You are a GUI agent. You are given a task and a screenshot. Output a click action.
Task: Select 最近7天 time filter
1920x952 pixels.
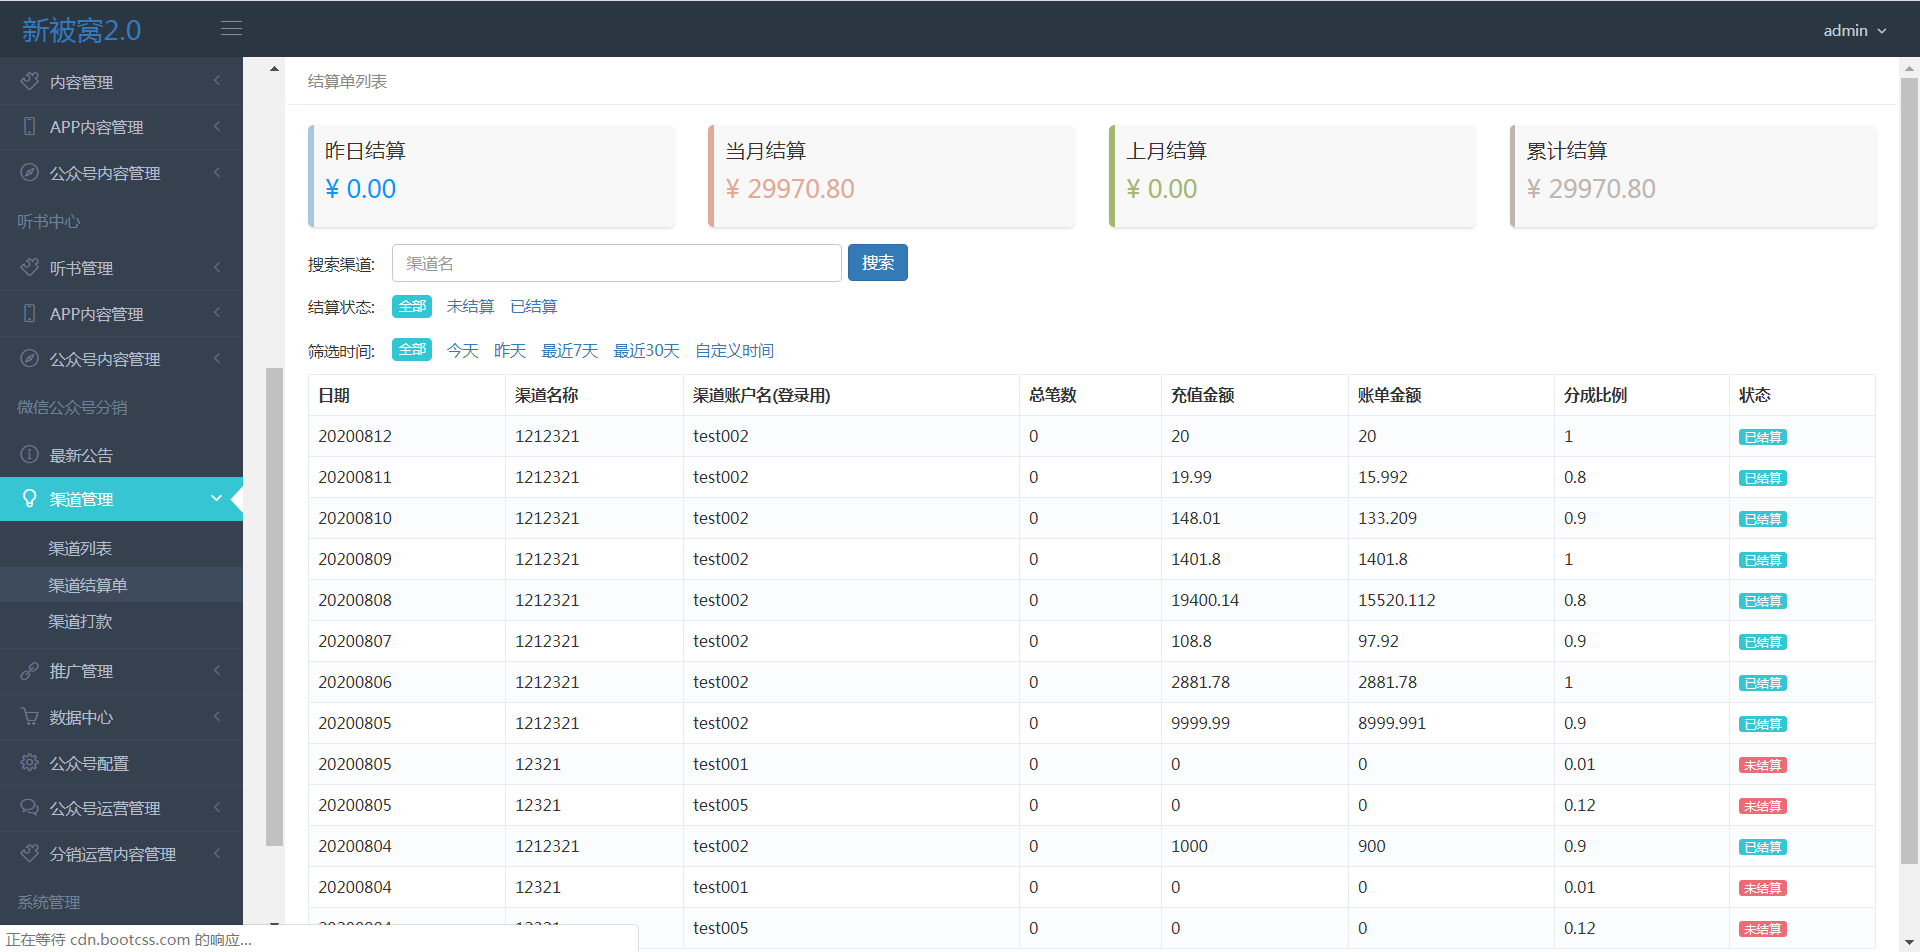(x=569, y=351)
